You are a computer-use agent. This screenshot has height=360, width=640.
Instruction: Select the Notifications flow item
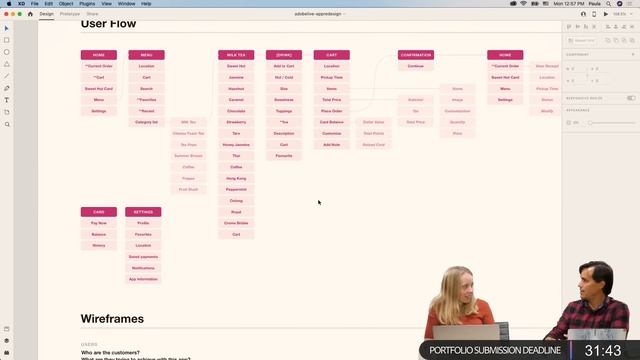click(143, 268)
